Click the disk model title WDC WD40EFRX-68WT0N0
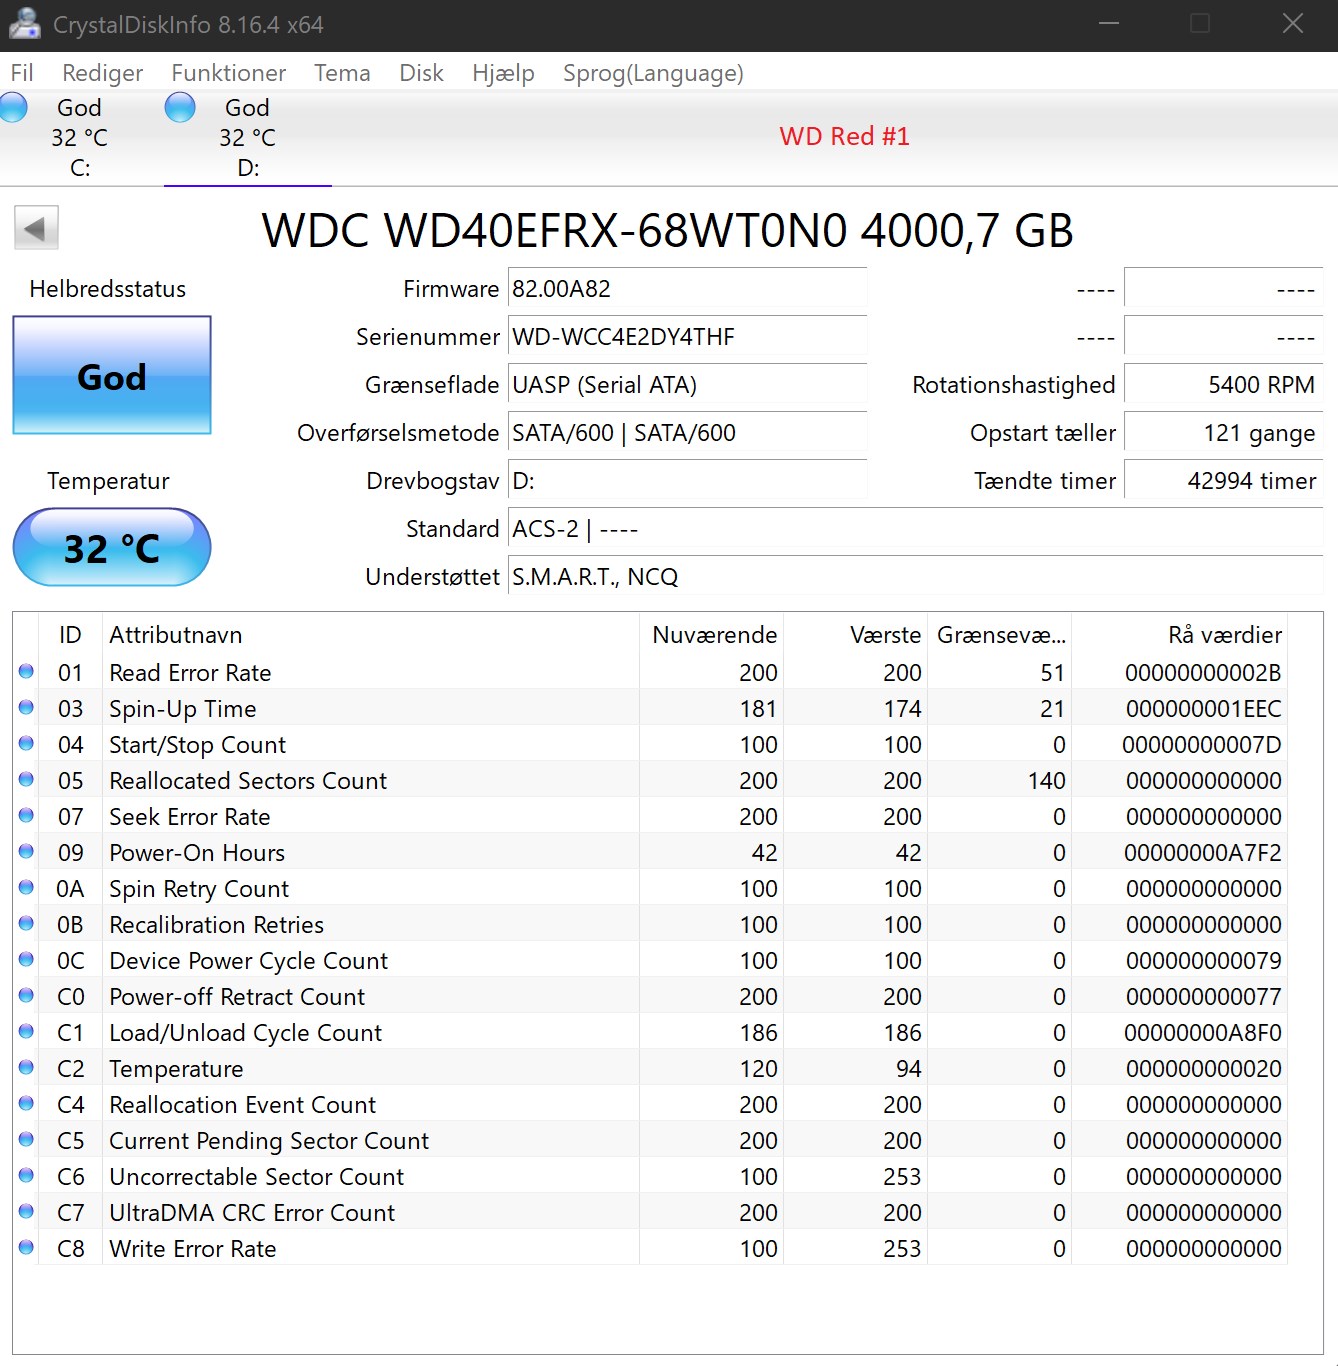 (x=667, y=230)
